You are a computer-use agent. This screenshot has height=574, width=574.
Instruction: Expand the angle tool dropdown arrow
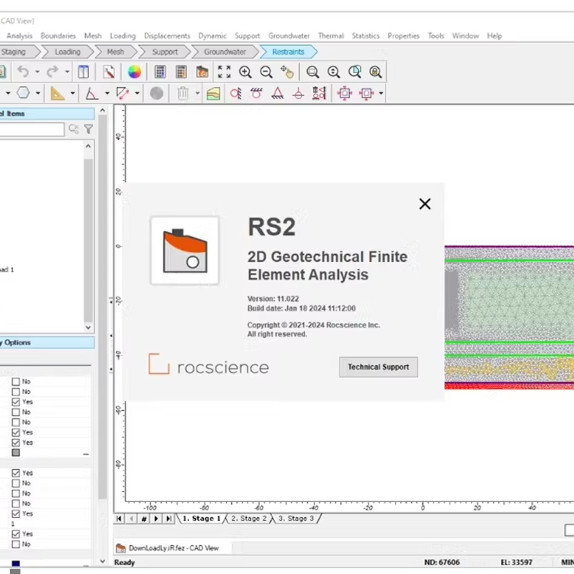coord(107,93)
